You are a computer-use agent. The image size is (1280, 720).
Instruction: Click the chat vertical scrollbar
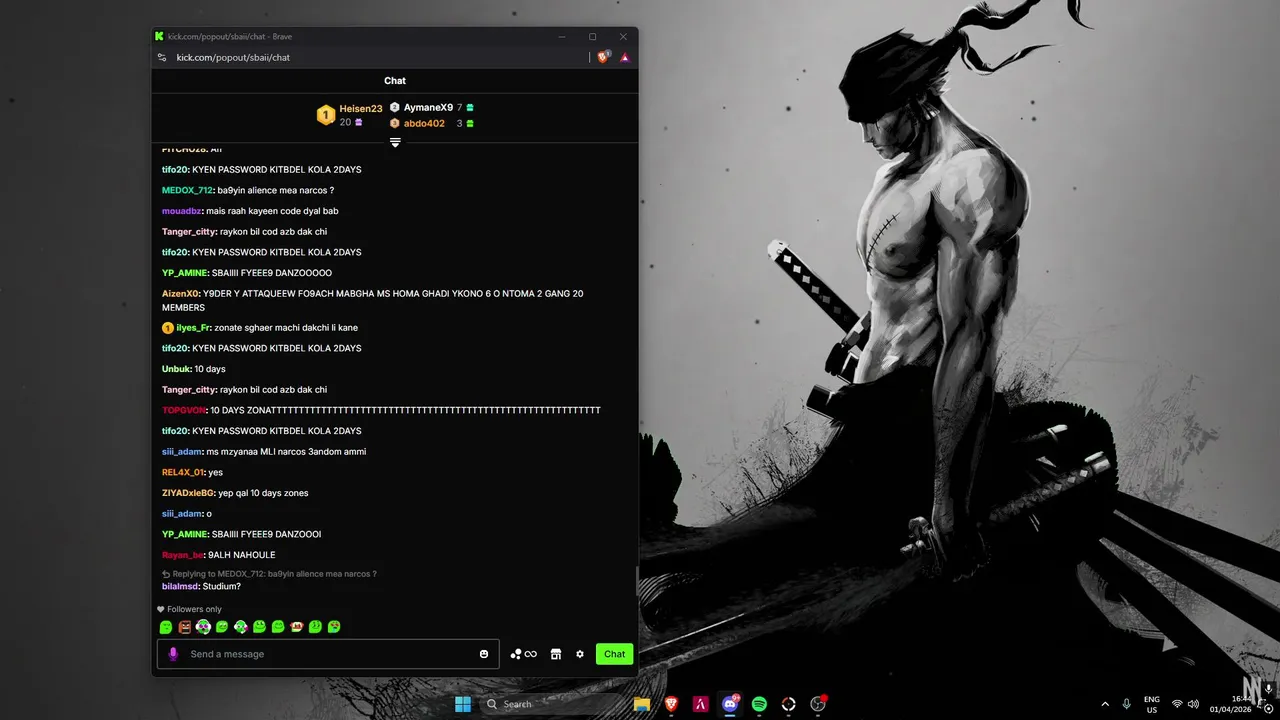(636, 580)
